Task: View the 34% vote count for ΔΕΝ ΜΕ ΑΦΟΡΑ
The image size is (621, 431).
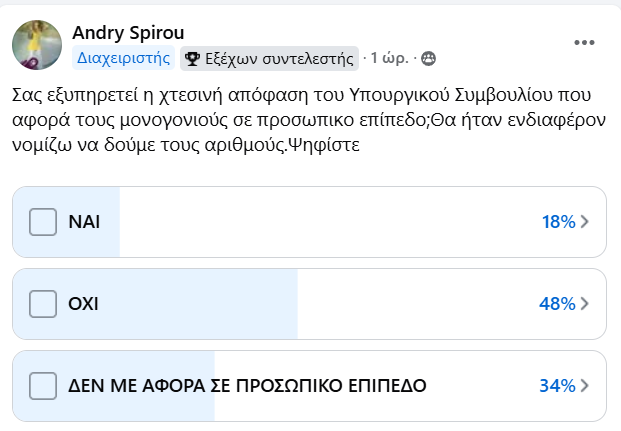Action: coord(557,386)
